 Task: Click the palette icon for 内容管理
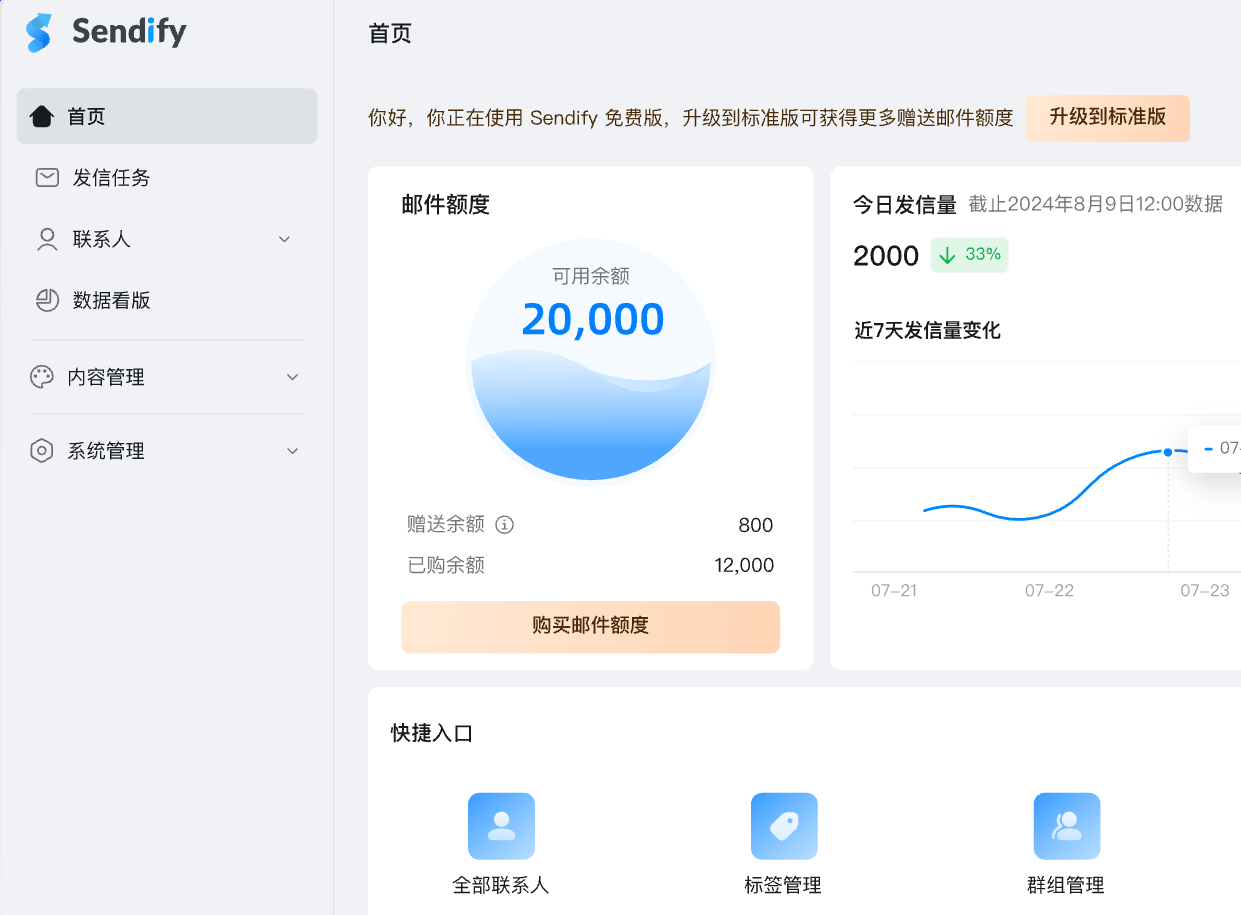click(42, 377)
